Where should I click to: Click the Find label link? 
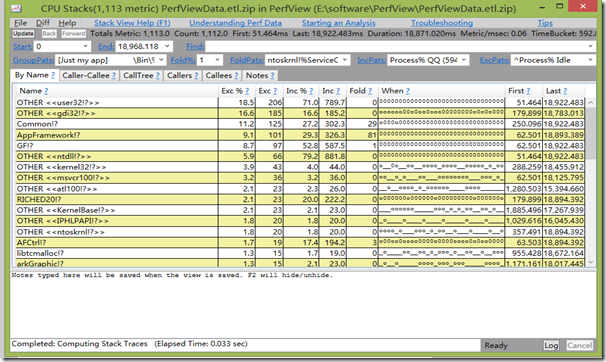(x=195, y=46)
